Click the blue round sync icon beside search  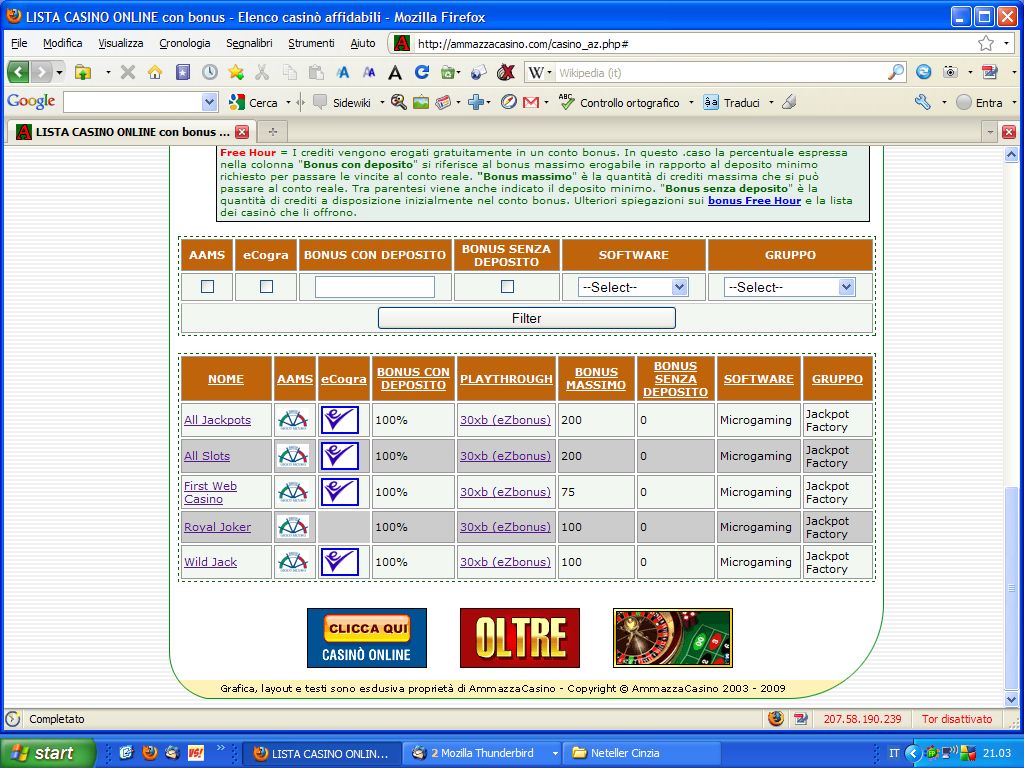point(923,72)
